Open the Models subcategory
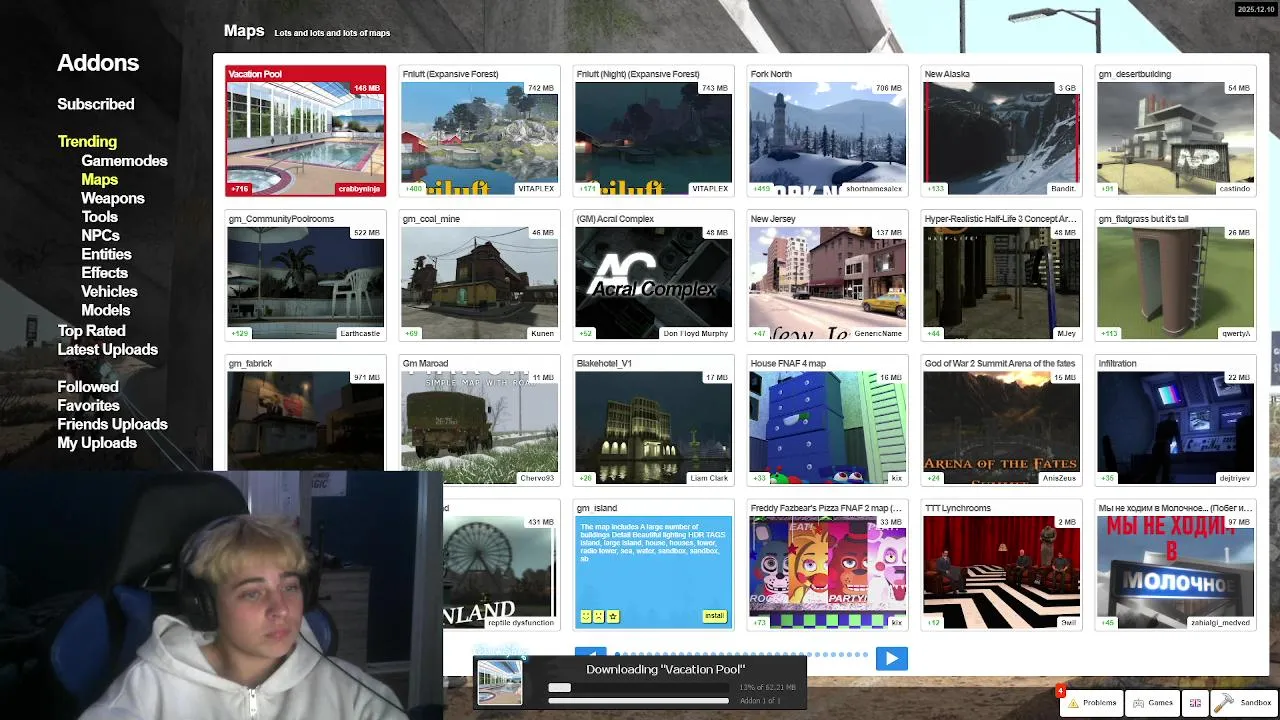 click(105, 310)
